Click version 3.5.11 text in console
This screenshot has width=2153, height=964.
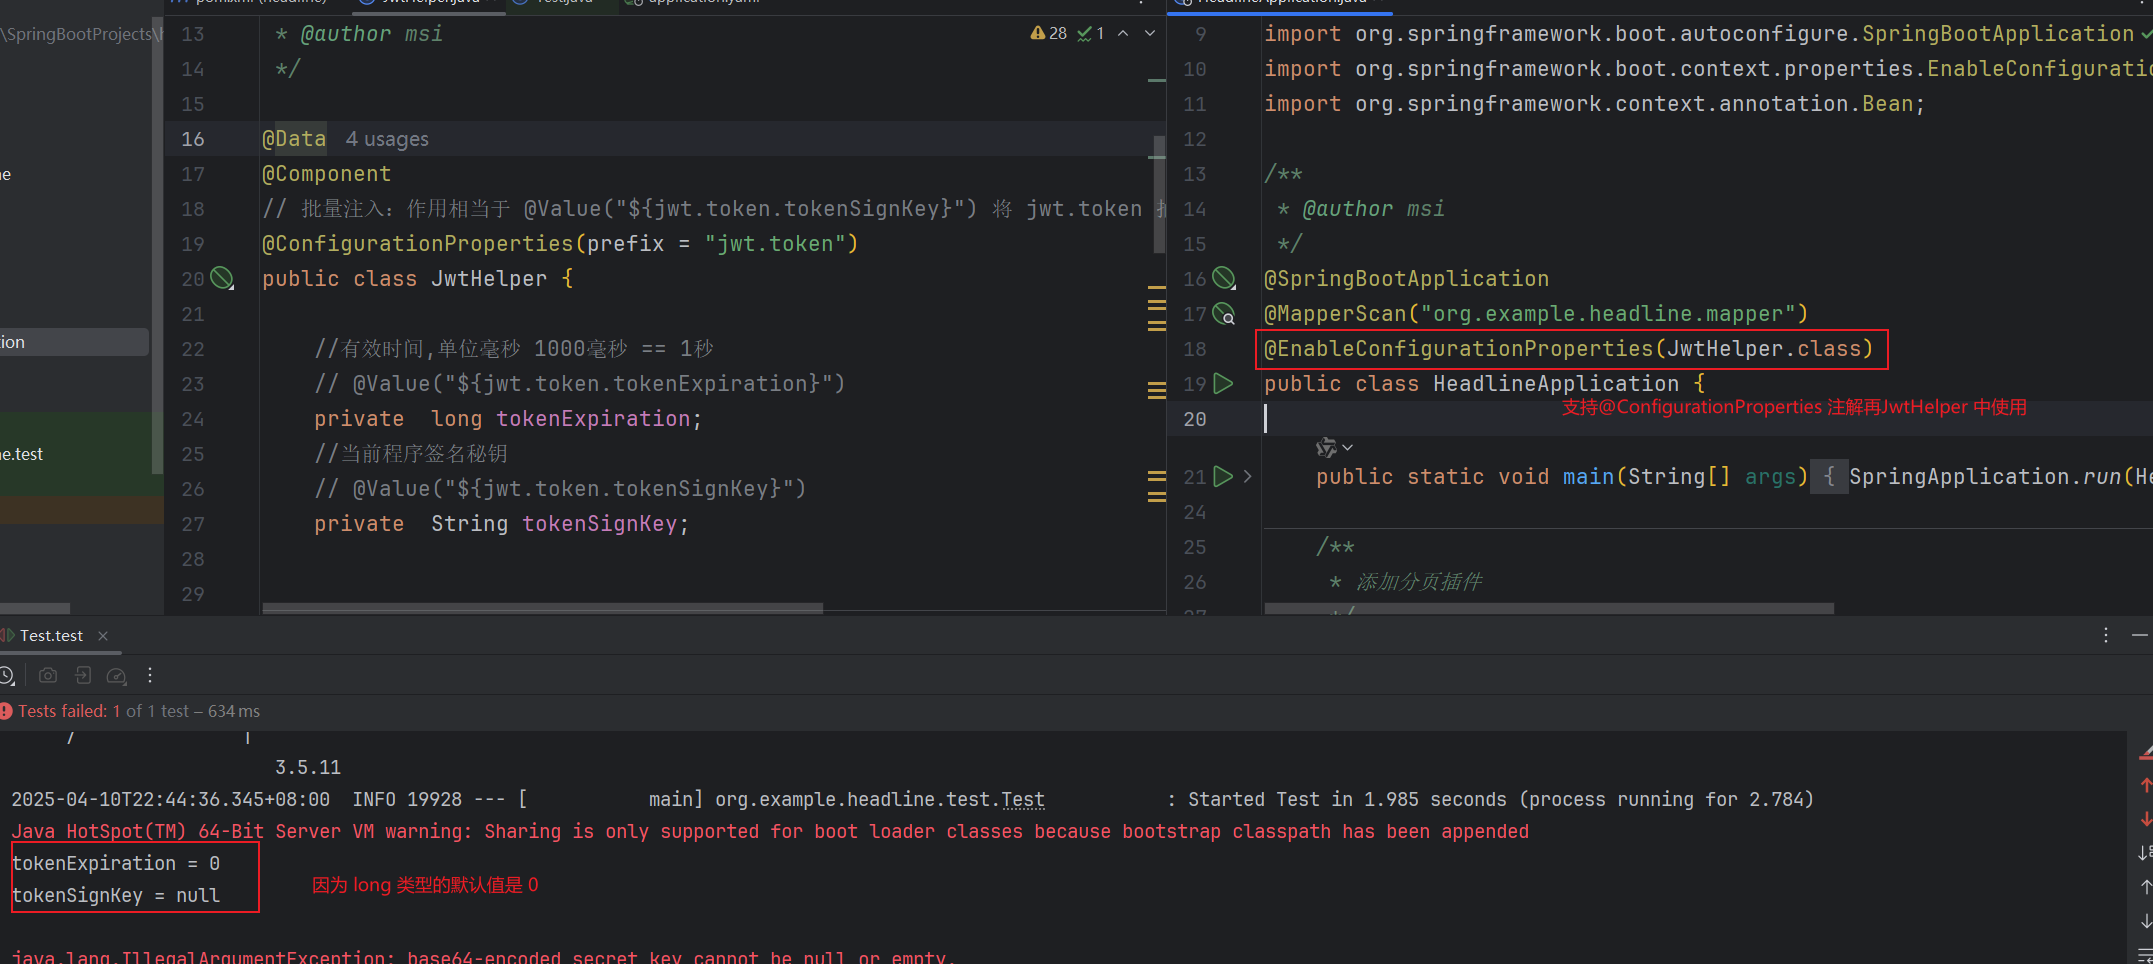tap(308, 767)
